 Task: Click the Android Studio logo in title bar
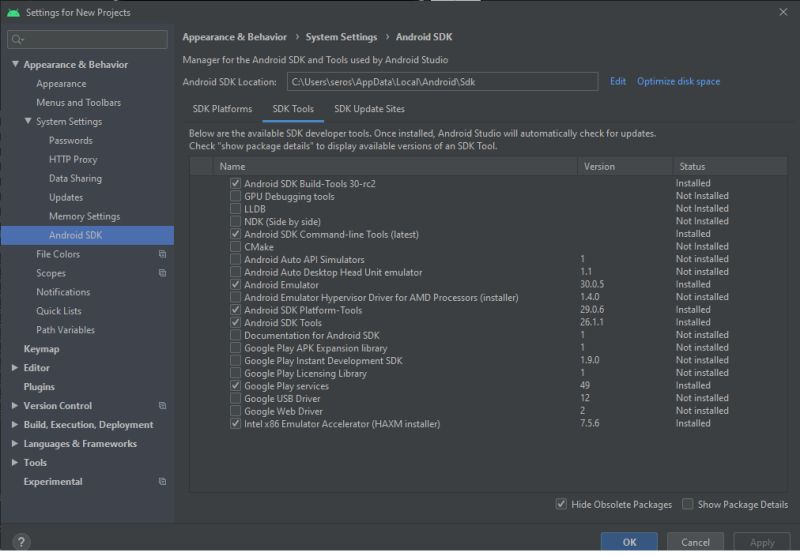[13, 12]
